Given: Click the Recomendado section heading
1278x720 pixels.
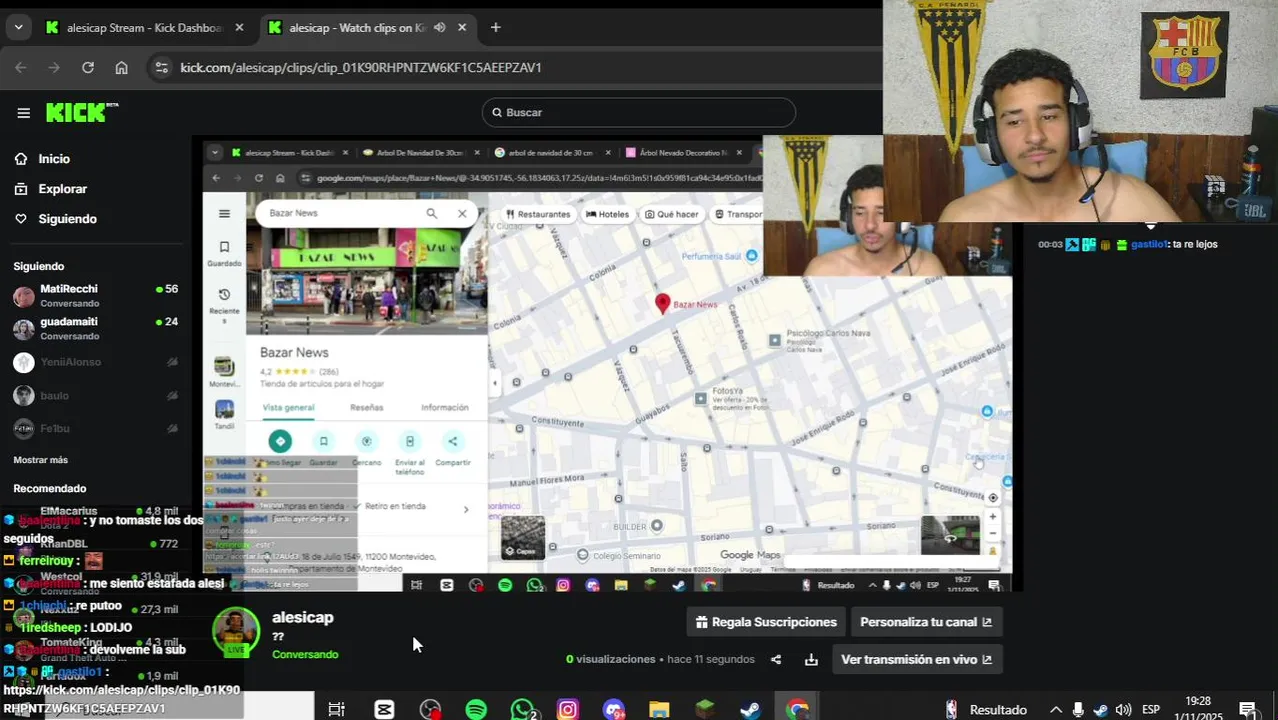Looking at the screenshot, I should tap(49, 488).
